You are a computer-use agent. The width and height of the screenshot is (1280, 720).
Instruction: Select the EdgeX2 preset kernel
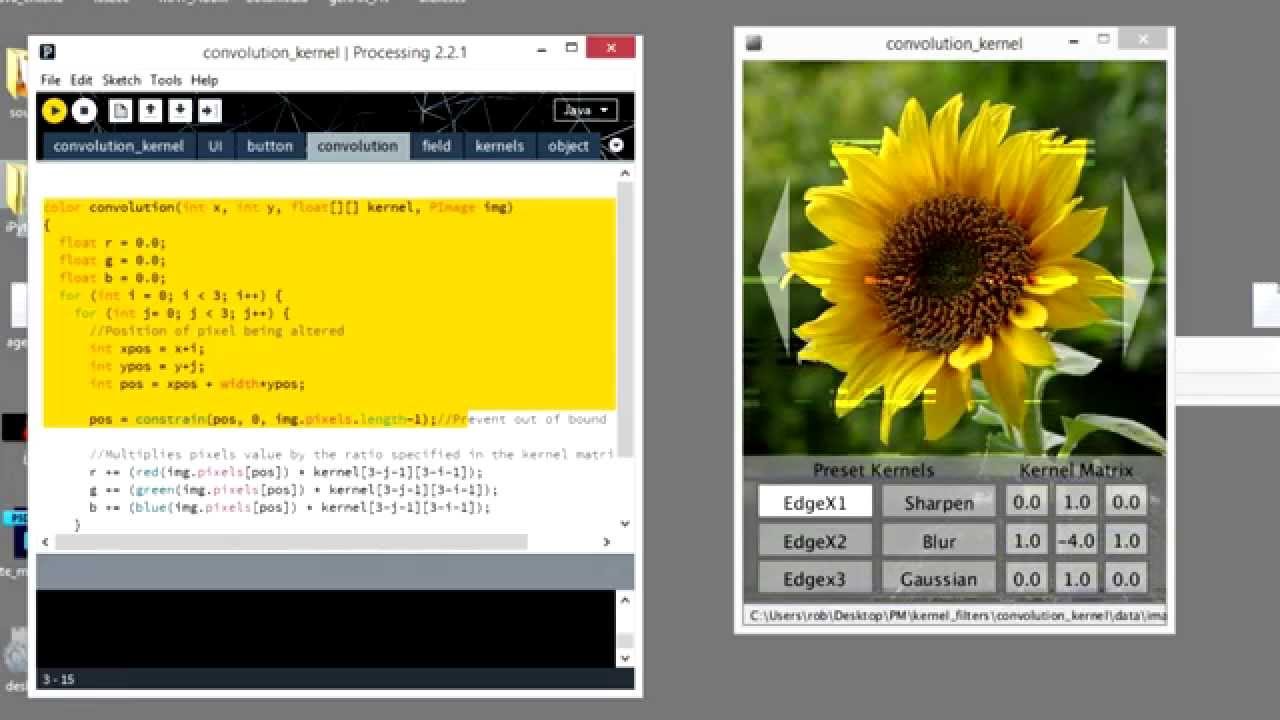click(x=815, y=541)
